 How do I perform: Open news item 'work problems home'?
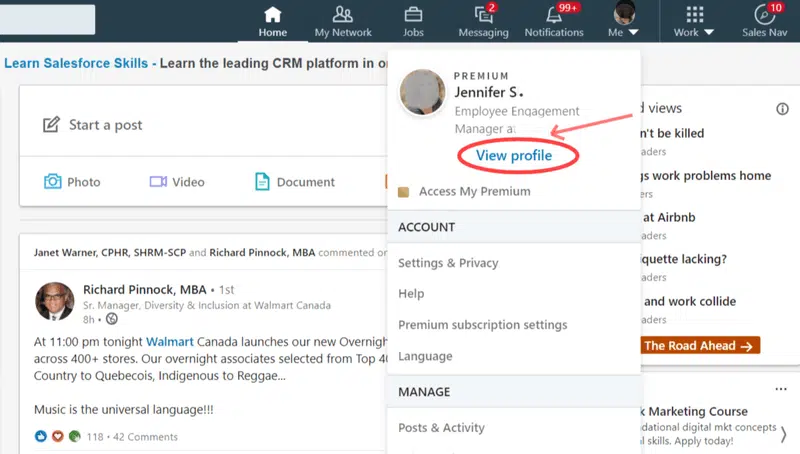tap(706, 175)
